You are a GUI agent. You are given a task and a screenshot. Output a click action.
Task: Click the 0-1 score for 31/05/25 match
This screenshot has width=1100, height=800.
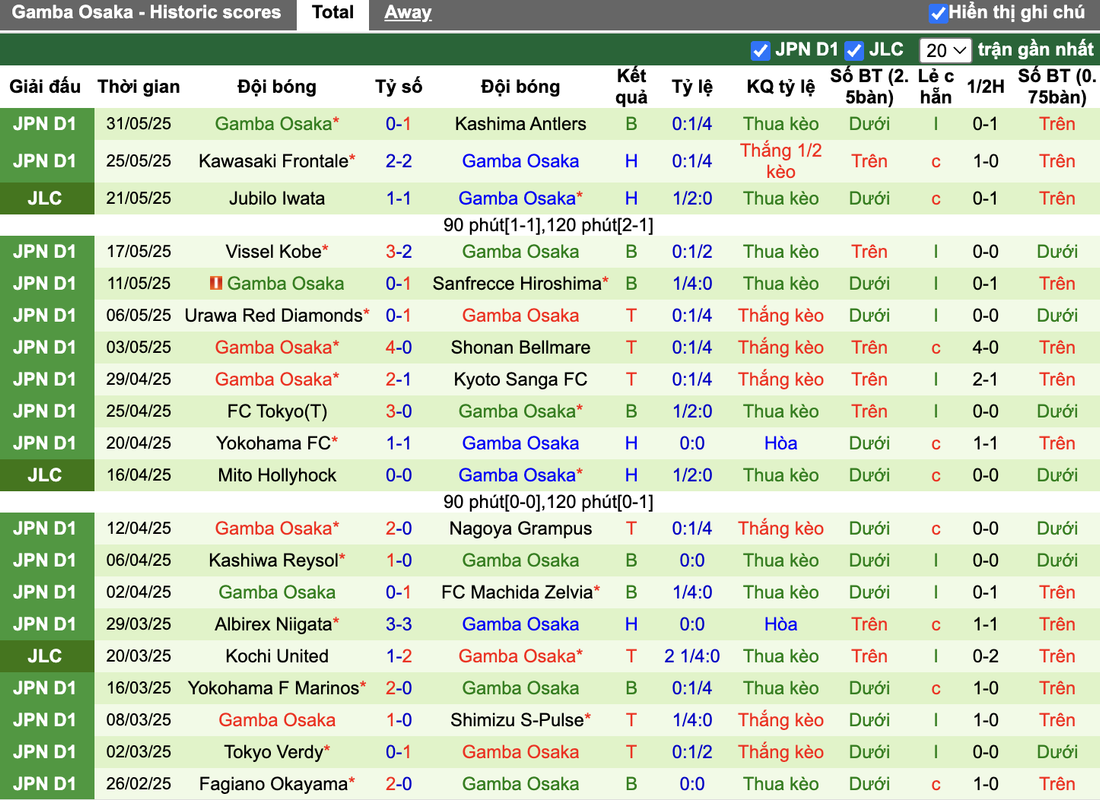click(x=398, y=124)
